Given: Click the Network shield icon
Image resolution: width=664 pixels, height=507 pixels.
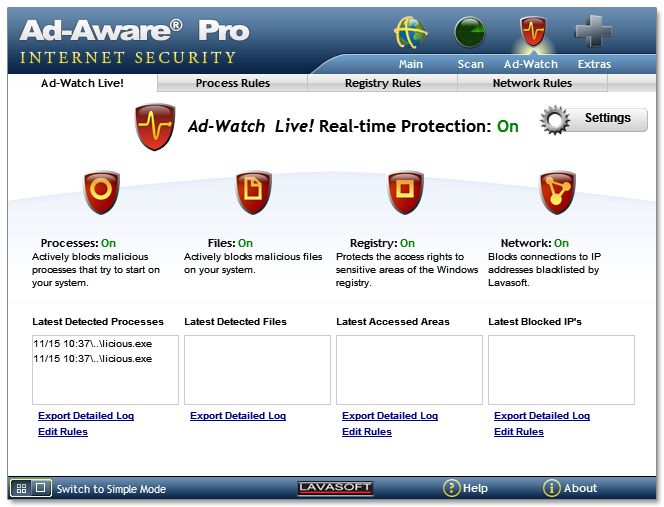Looking at the screenshot, I should 557,192.
